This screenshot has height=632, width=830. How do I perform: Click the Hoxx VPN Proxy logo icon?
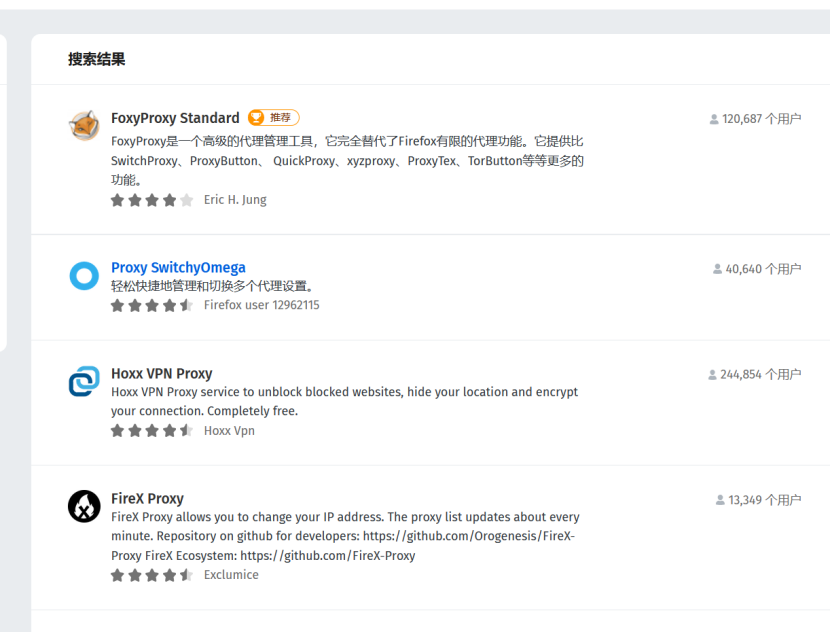tap(84, 382)
